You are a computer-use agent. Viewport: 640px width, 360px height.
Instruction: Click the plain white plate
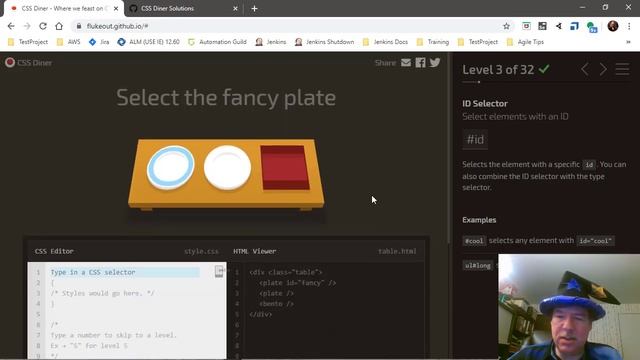227,168
